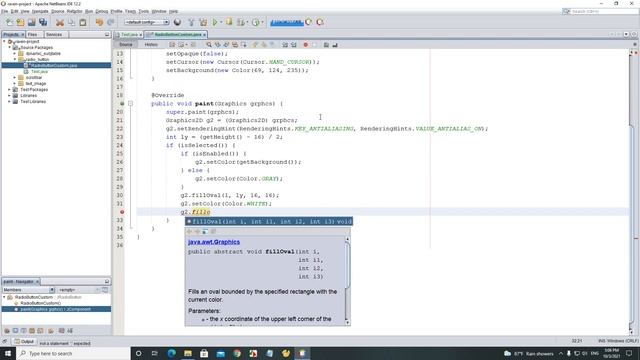
Task: Open the empty filter dropdown in Navigator
Action: click(x=79, y=290)
